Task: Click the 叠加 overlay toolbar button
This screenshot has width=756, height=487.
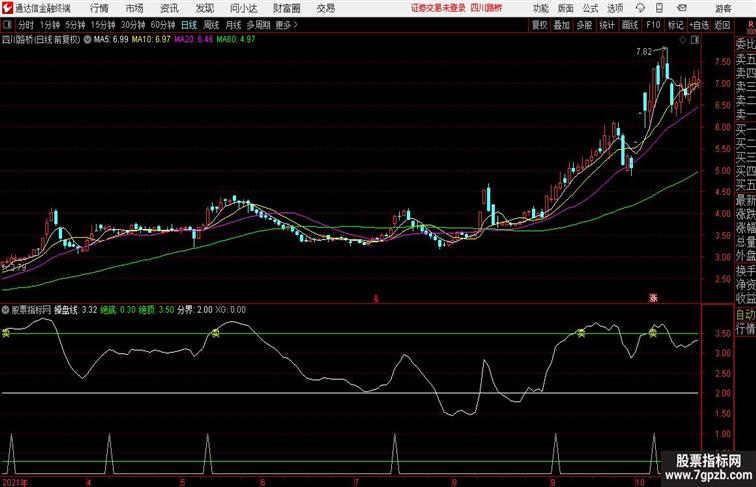Action: coord(562,25)
